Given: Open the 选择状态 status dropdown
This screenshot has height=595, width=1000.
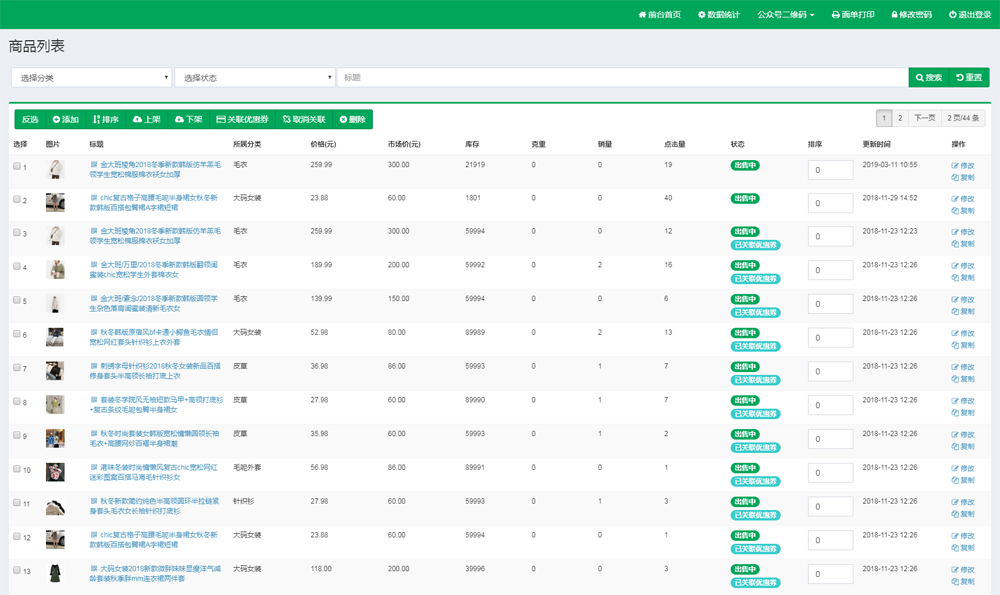Looking at the screenshot, I should [255, 77].
